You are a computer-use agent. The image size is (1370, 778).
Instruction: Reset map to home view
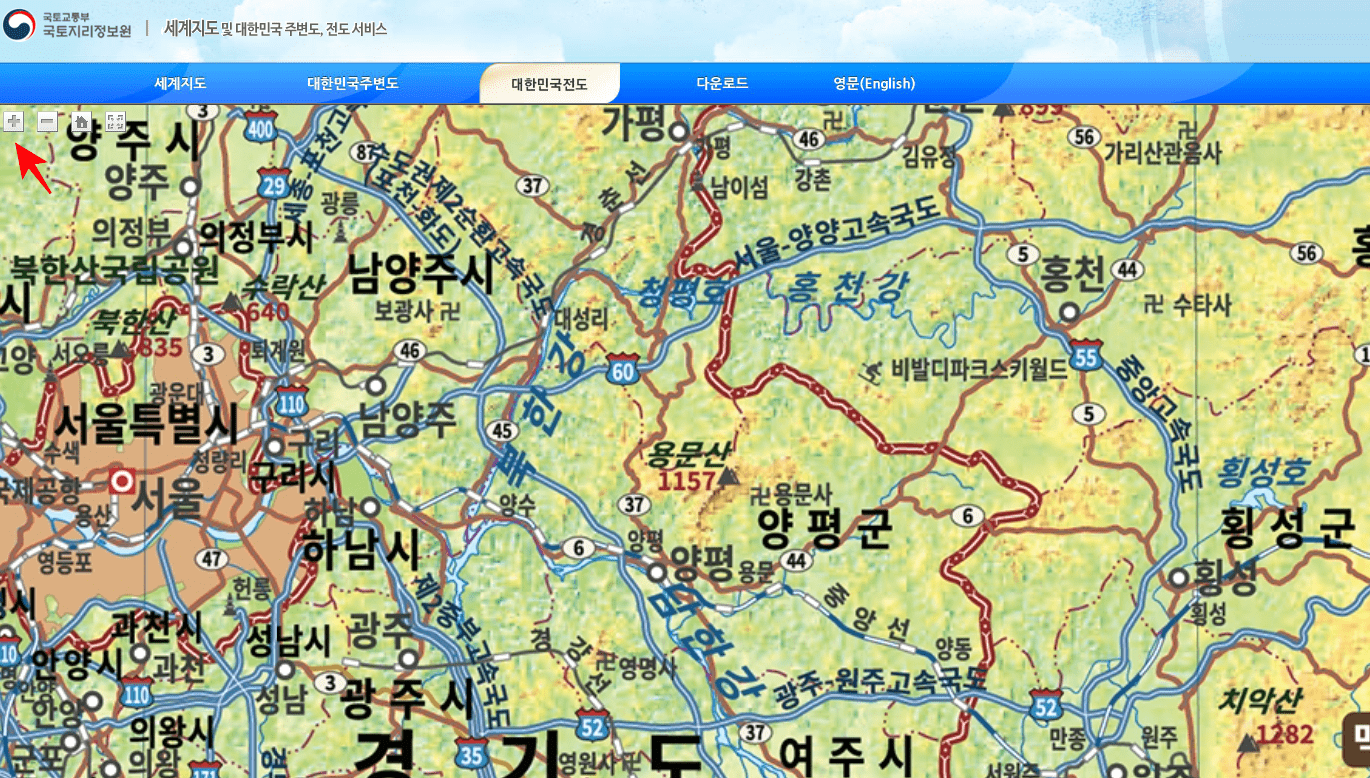click(x=82, y=122)
